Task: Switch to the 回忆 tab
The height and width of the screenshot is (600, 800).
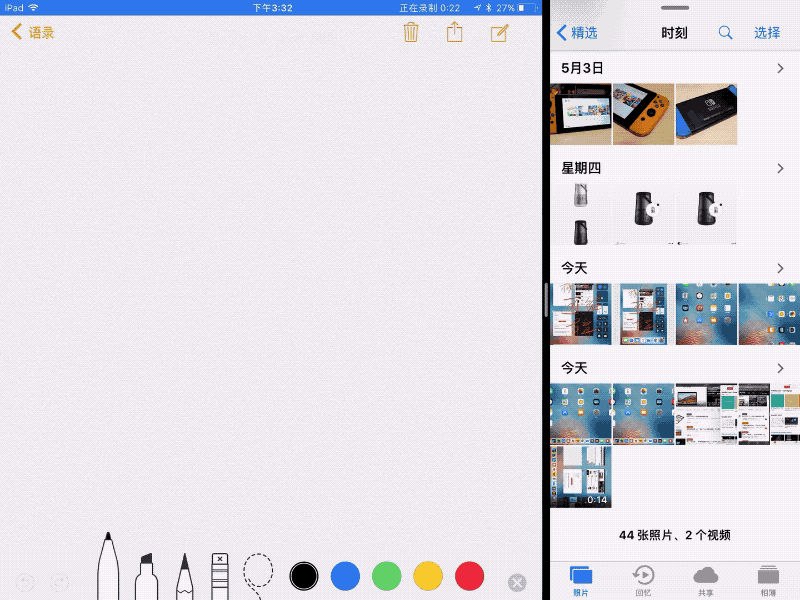Action: click(x=643, y=580)
